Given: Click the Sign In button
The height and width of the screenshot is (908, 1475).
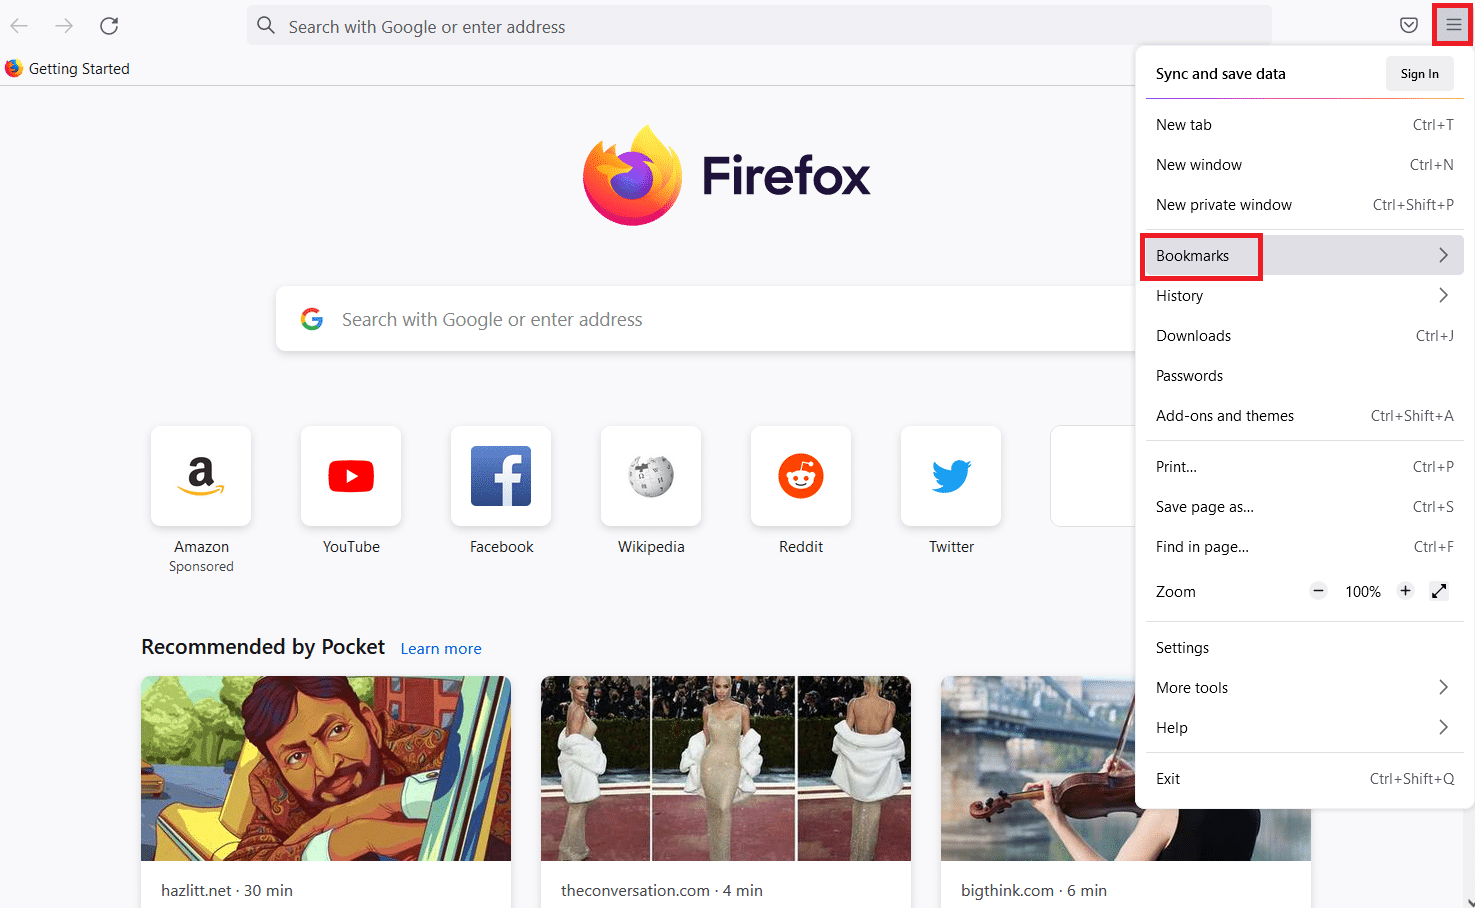Looking at the screenshot, I should tap(1419, 73).
